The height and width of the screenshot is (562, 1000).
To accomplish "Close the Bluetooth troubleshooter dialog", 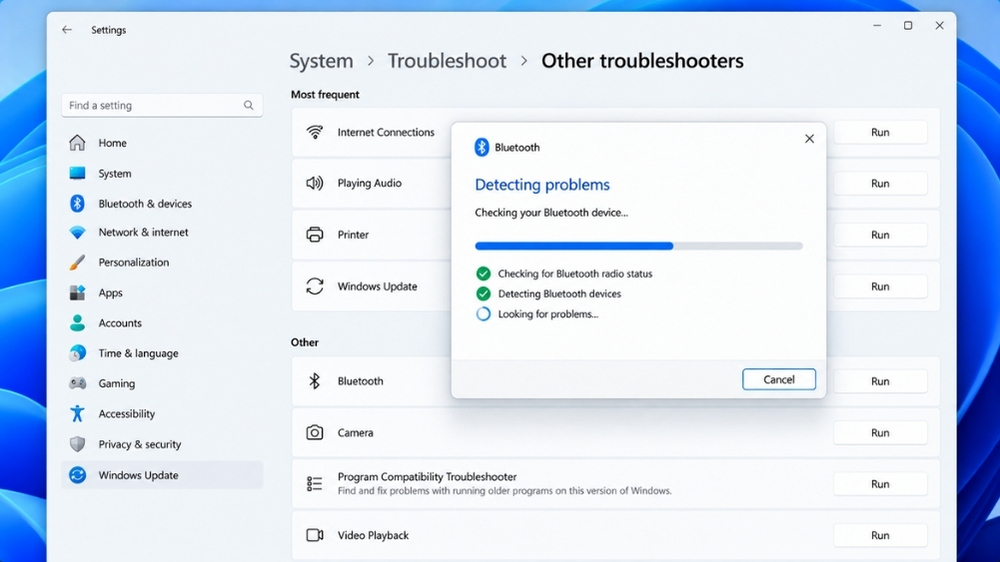I will pos(809,138).
